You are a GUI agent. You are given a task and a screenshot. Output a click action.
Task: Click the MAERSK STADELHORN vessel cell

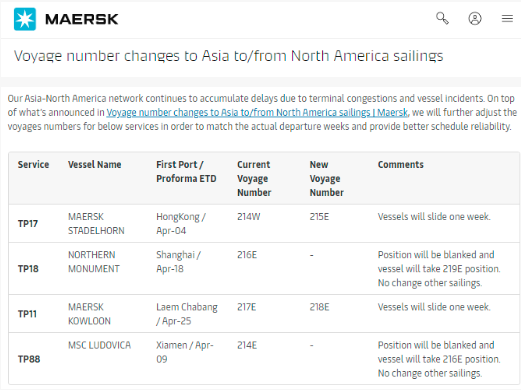point(96,224)
